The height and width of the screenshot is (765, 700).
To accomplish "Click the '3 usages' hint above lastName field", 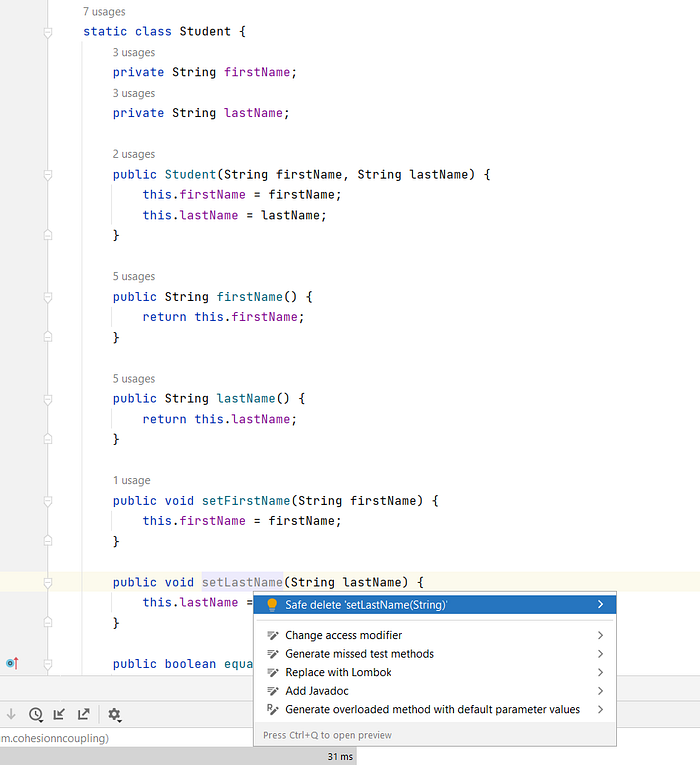I will click(x=134, y=93).
